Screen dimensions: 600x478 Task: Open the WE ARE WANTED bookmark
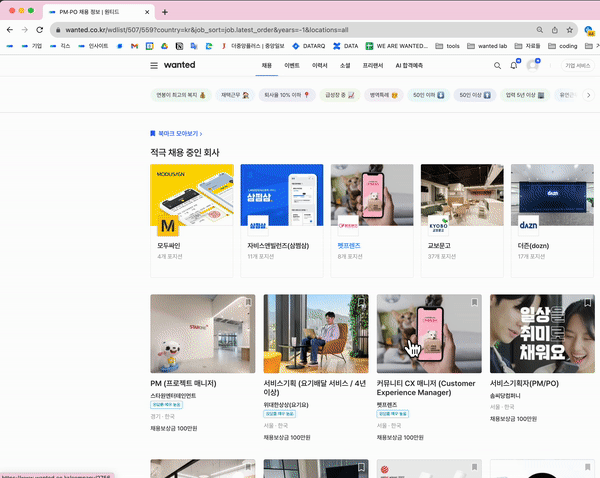pos(397,46)
